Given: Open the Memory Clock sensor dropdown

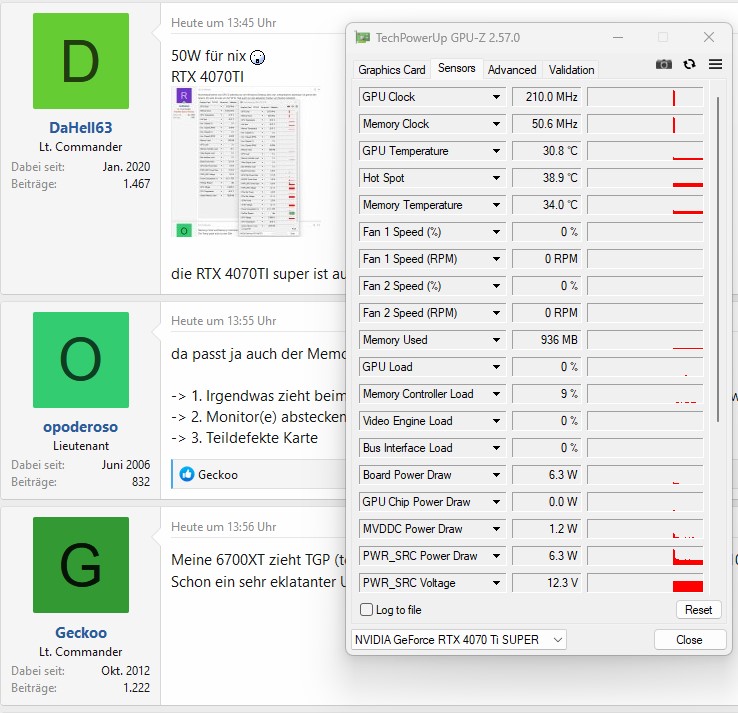Looking at the screenshot, I should (x=496, y=124).
